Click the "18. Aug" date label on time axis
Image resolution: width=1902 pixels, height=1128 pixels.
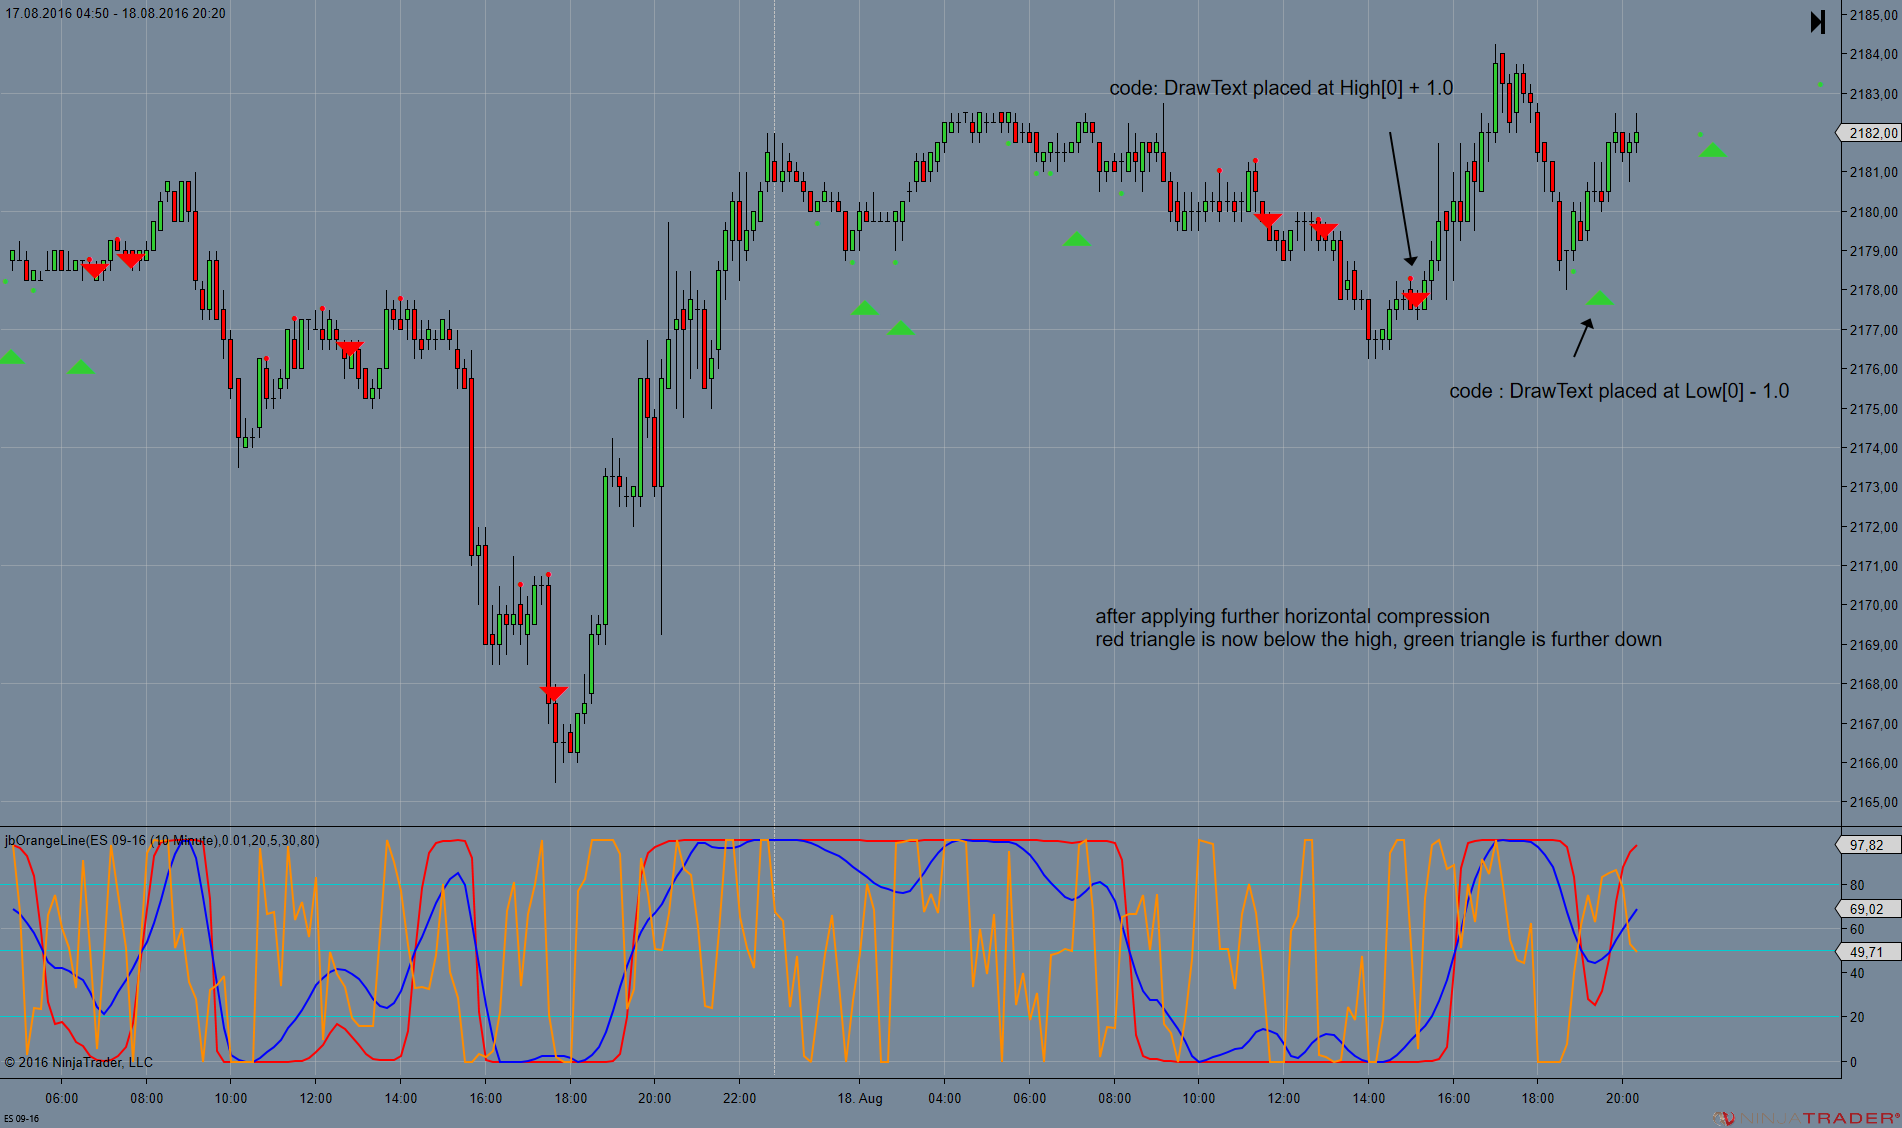click(860, 1098)
